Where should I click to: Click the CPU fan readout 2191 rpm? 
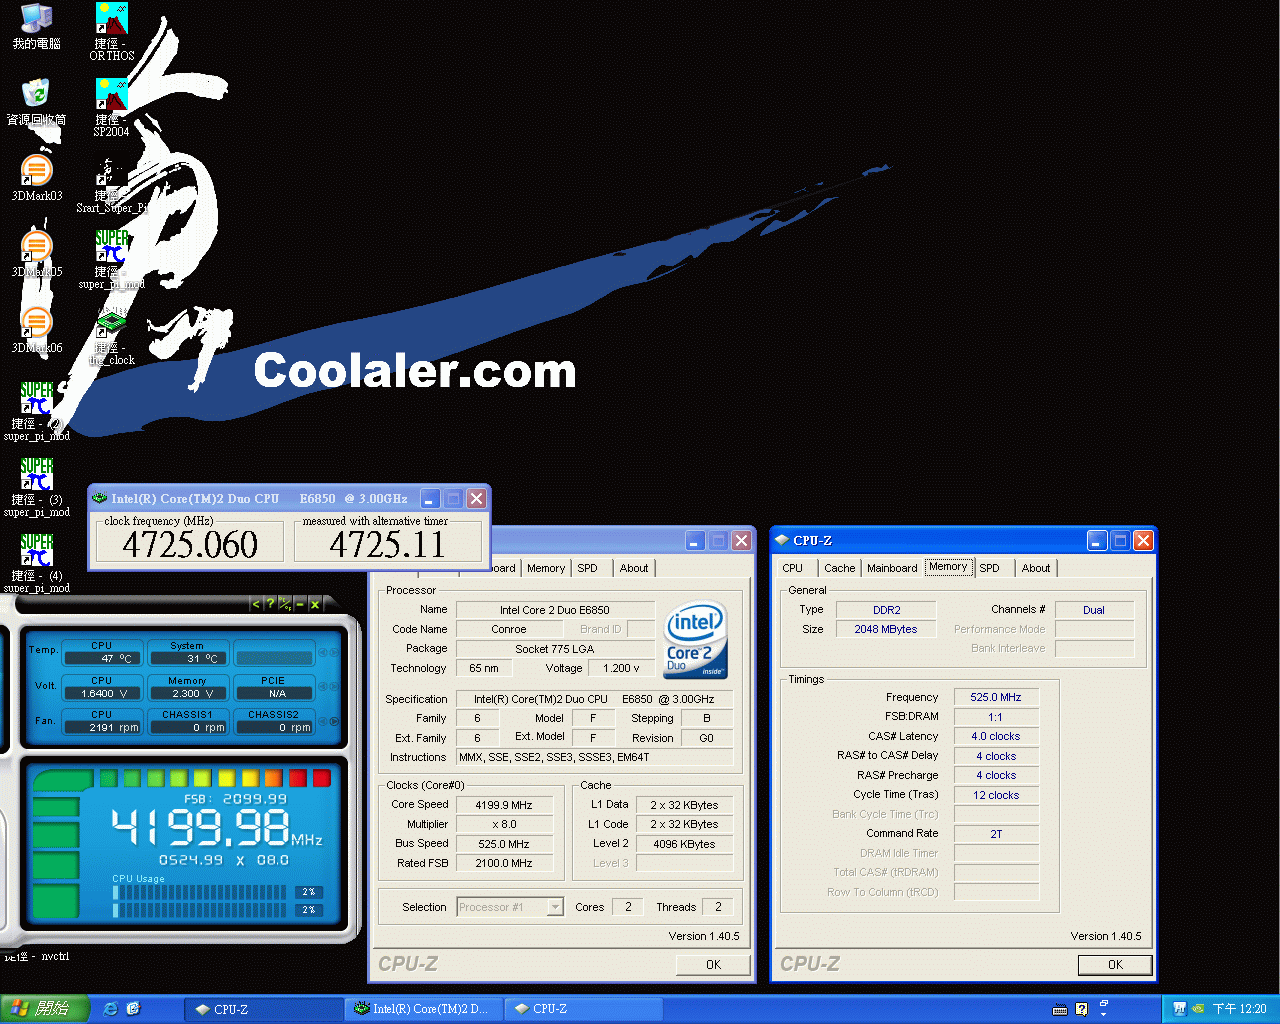[103, 727]
